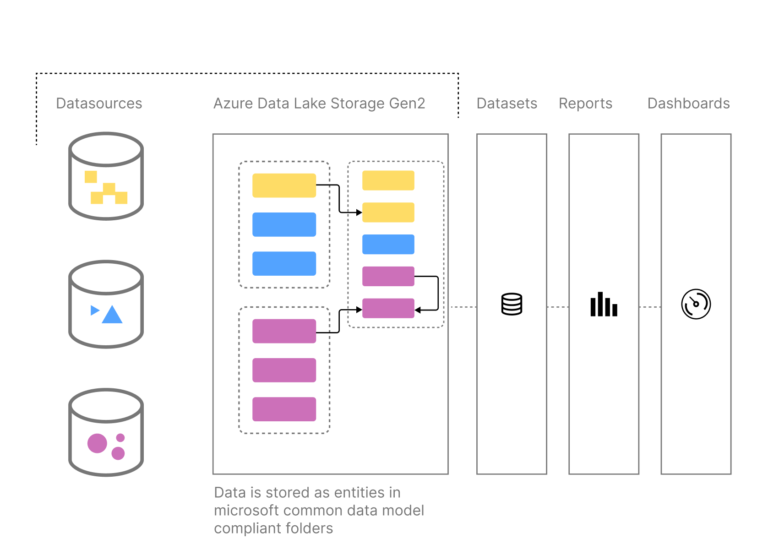Screen dimensions: 768x550
Task: Click the blue block in right entity group
Action: coord(388,244)
